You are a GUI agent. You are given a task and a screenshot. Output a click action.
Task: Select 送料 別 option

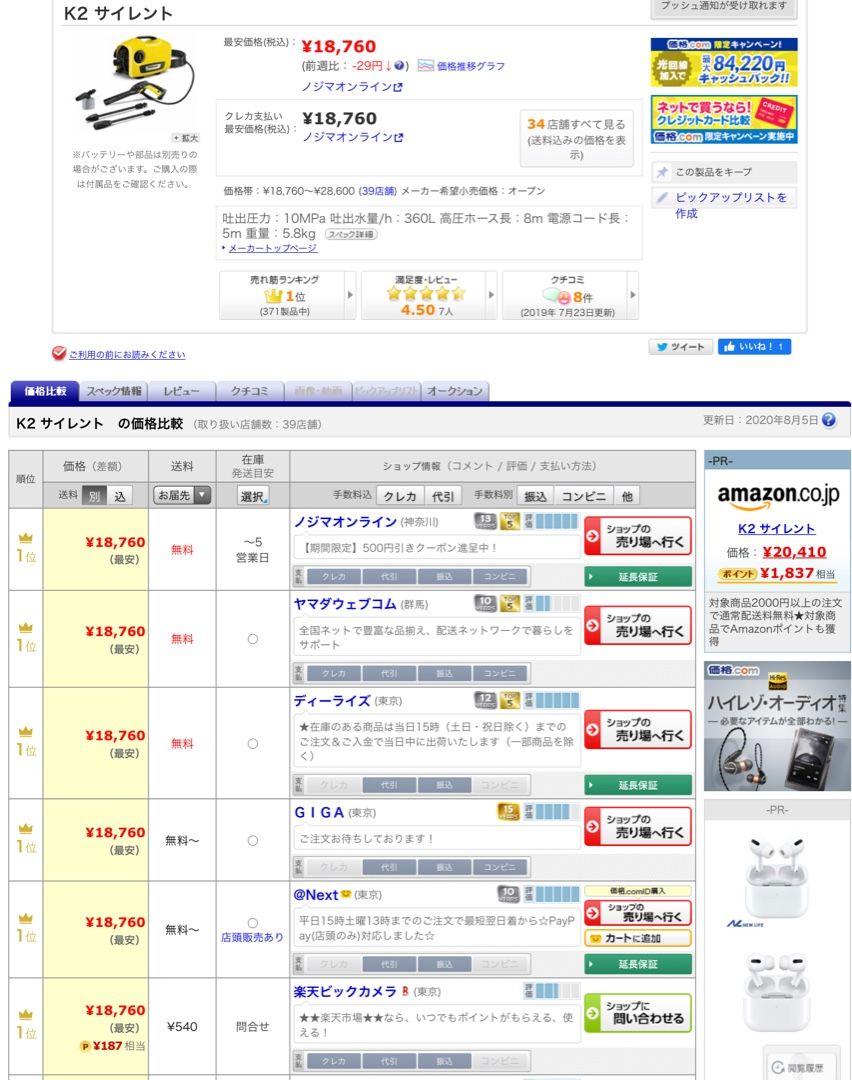click(94, 495)
